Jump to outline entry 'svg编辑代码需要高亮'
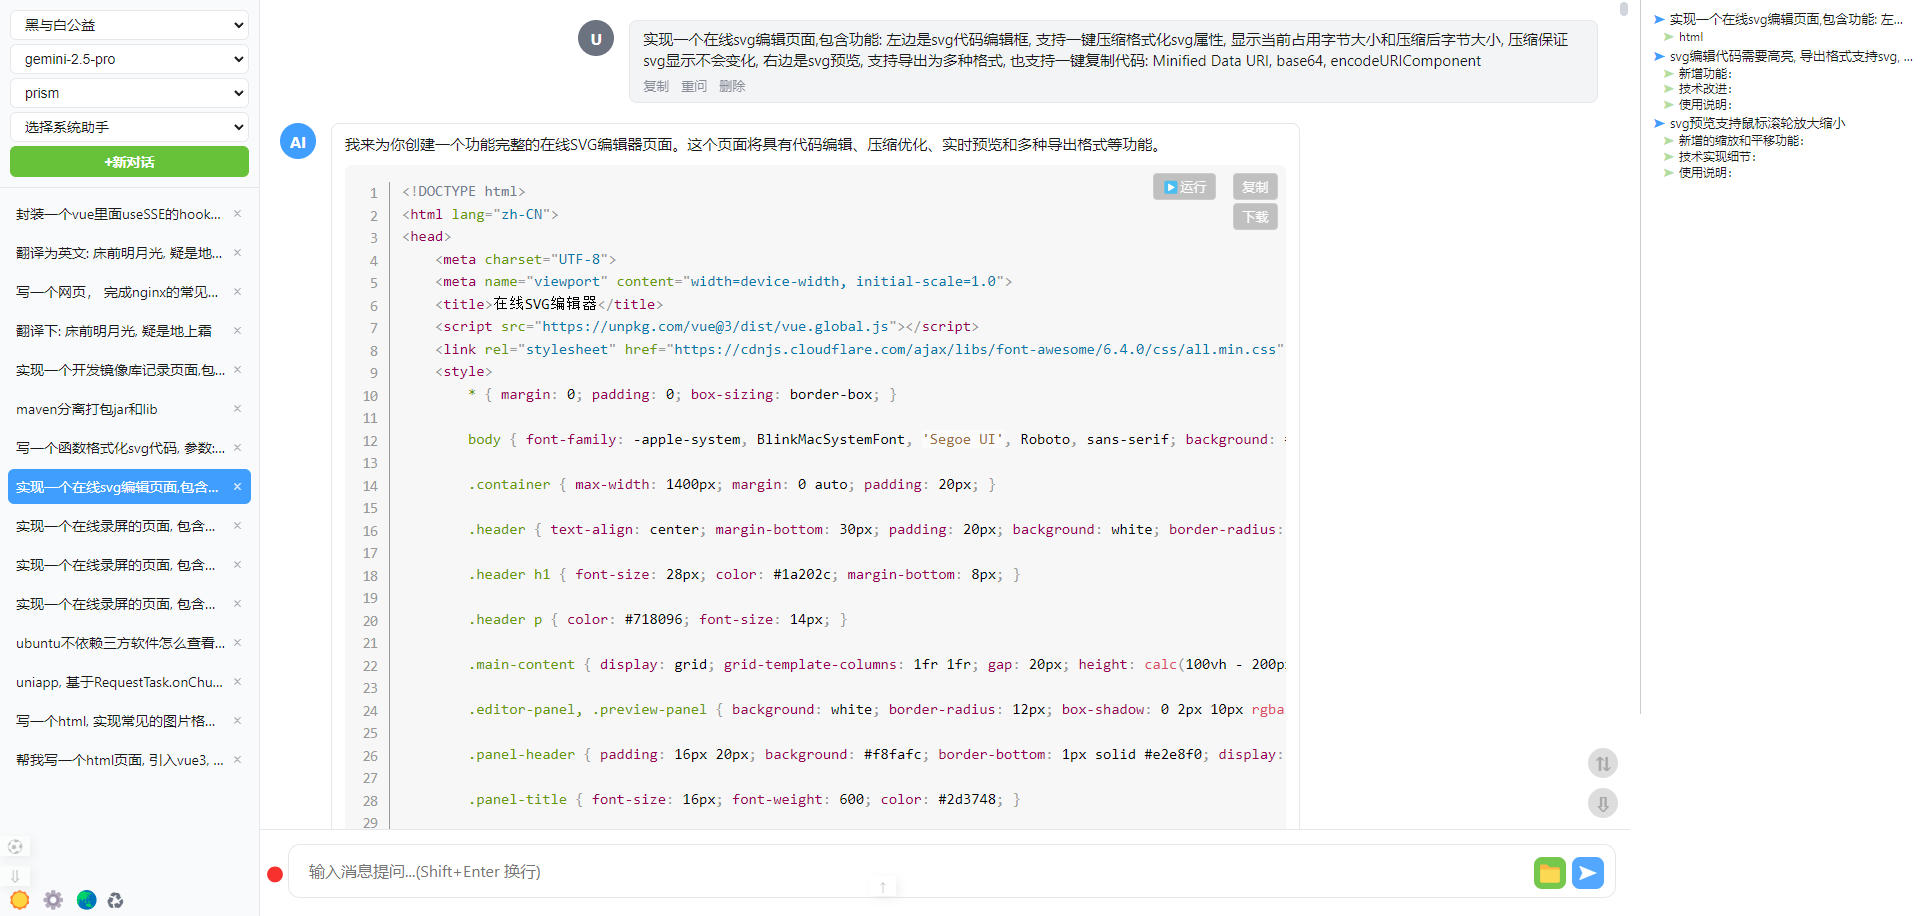Screen dimensions: 1920x916 1791,56
